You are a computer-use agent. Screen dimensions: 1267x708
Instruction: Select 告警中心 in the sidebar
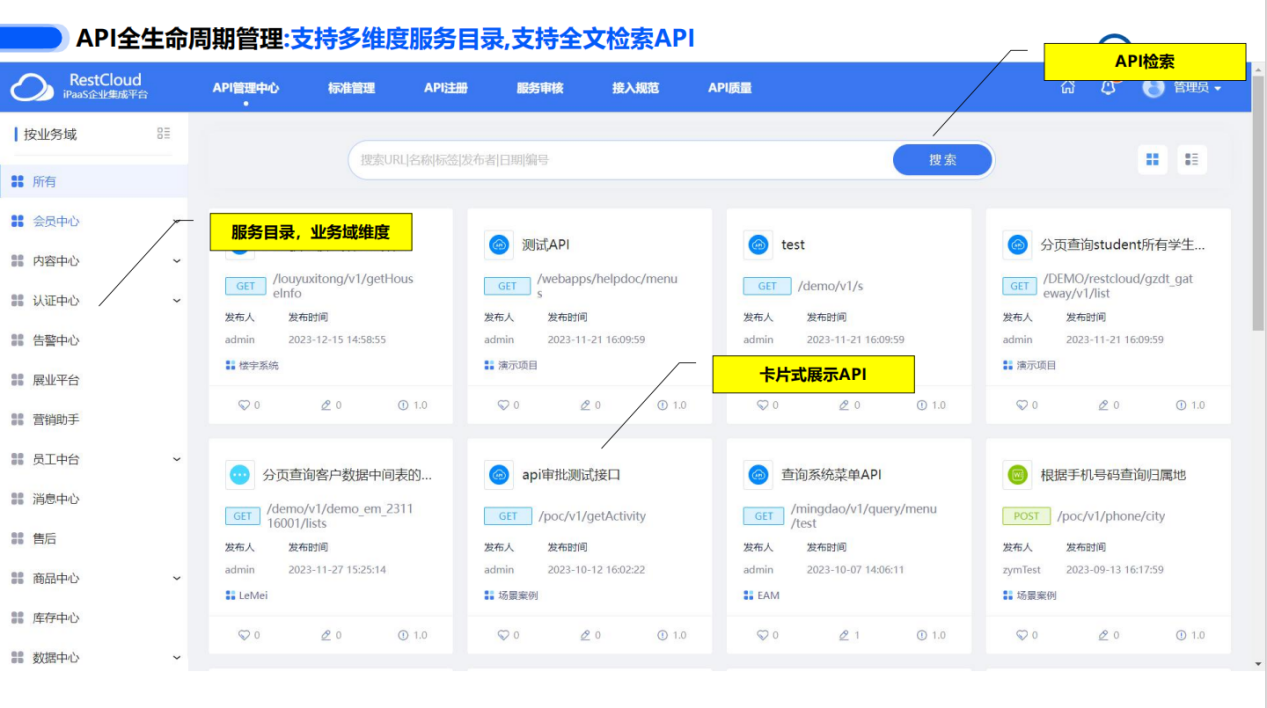[93, 340]
